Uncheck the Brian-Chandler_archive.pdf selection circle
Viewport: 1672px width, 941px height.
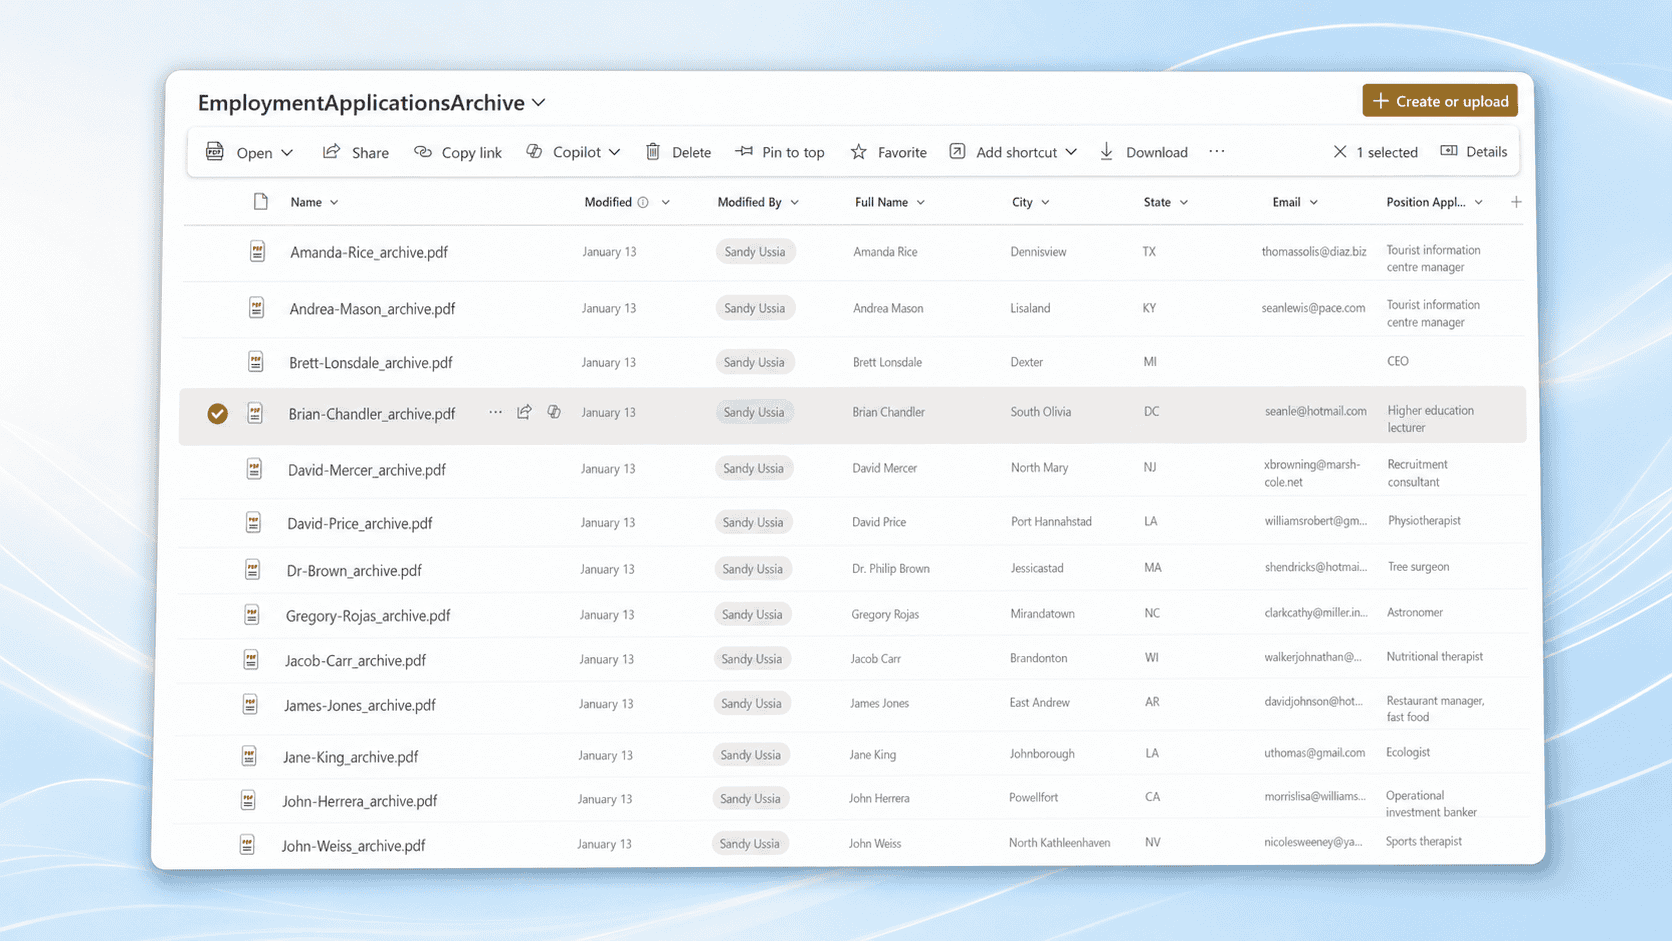(x=217, y=413)
